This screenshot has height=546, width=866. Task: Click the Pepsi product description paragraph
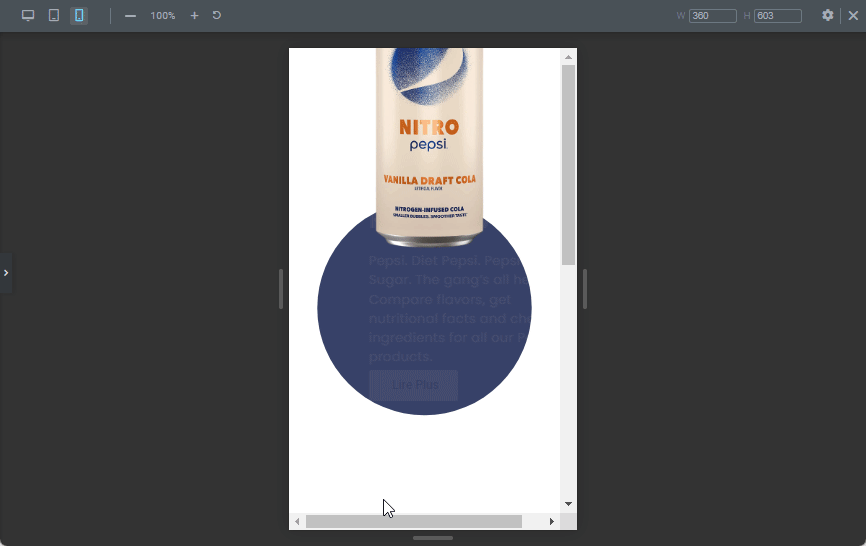[x=448, y=308]
